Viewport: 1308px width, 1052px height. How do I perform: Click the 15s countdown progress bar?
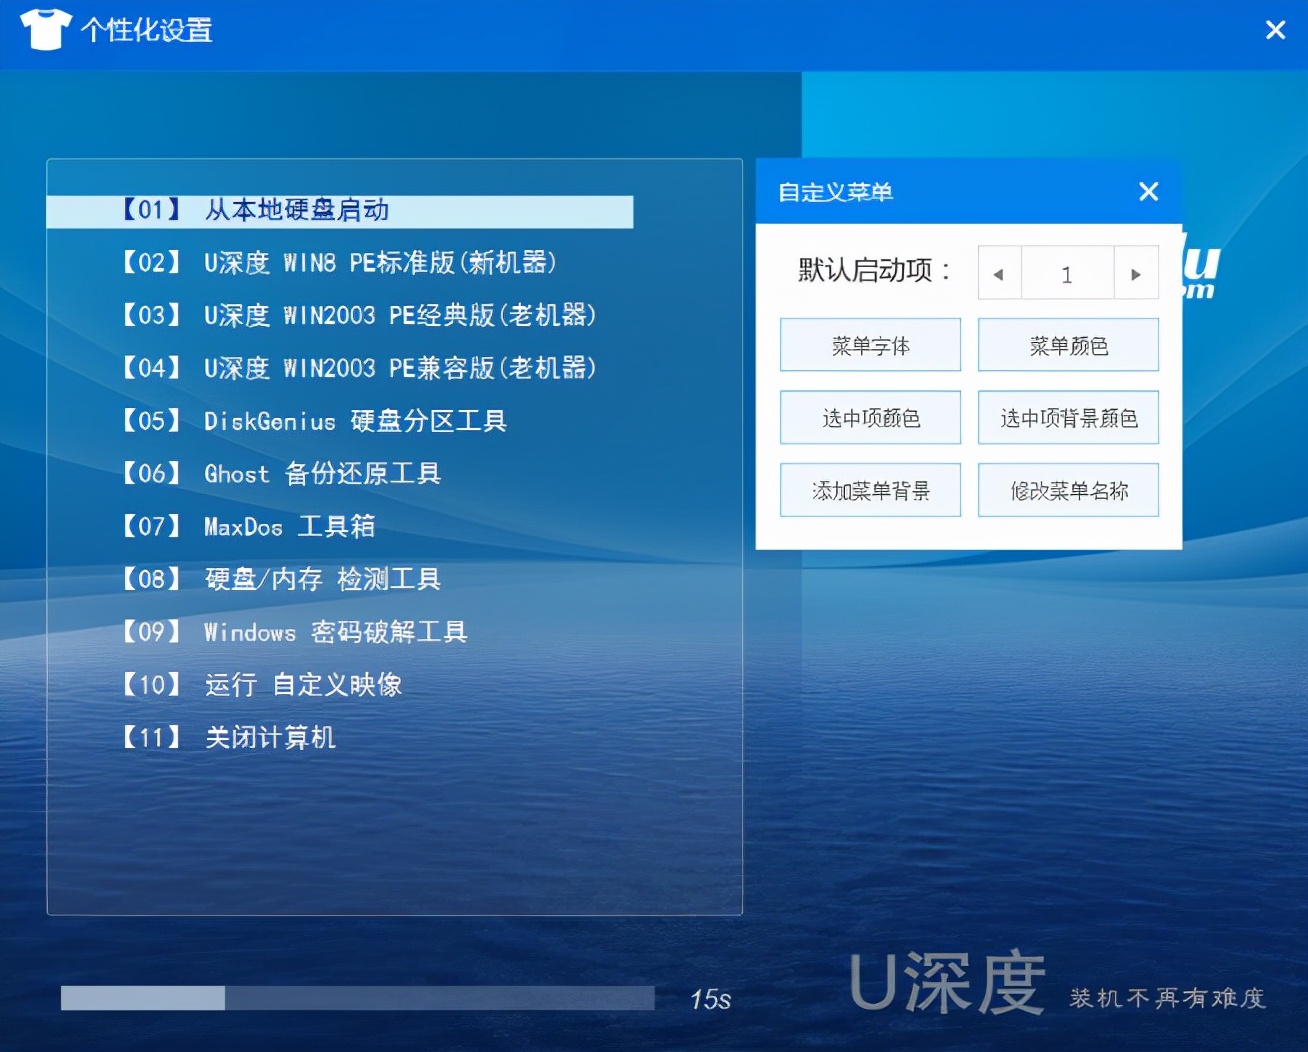(x=356, y=999)
